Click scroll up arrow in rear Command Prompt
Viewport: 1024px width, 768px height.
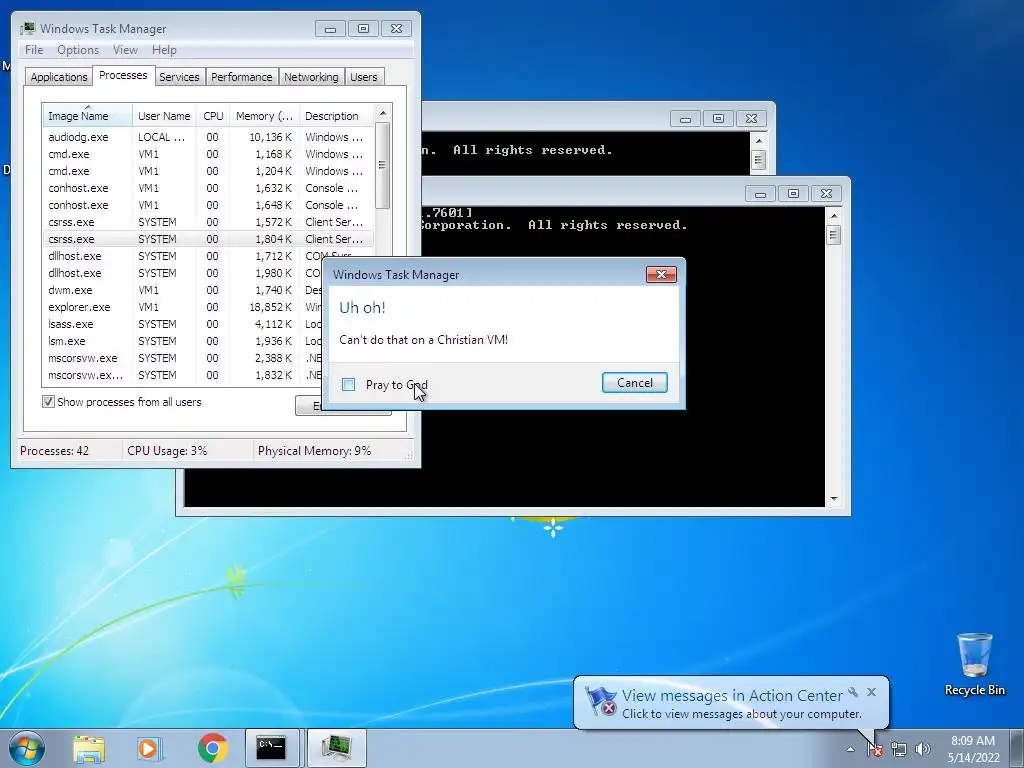758,140
